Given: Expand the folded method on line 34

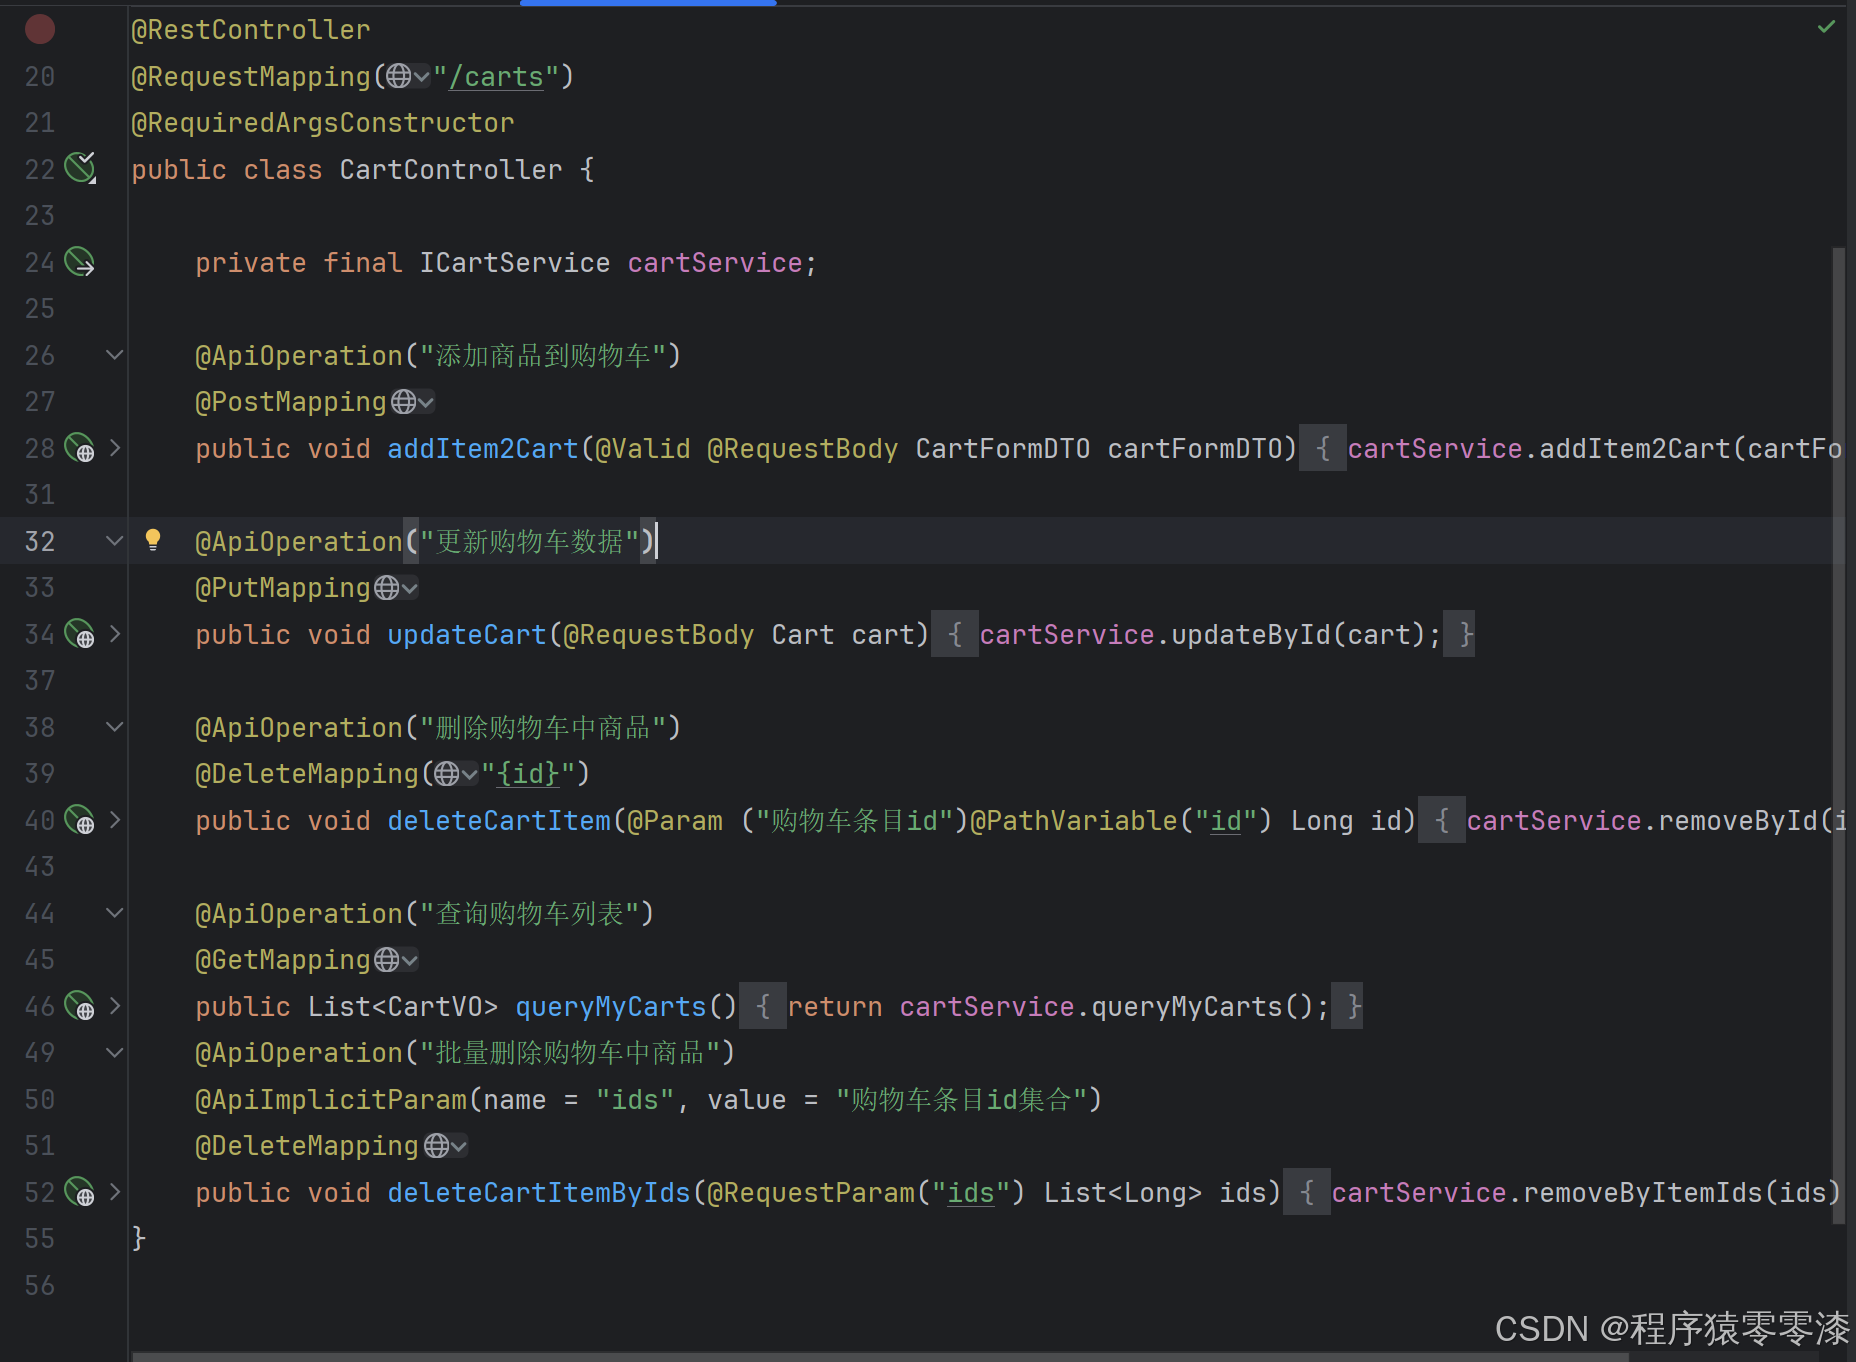Looking at the screenshot, I should click(115, 634).
